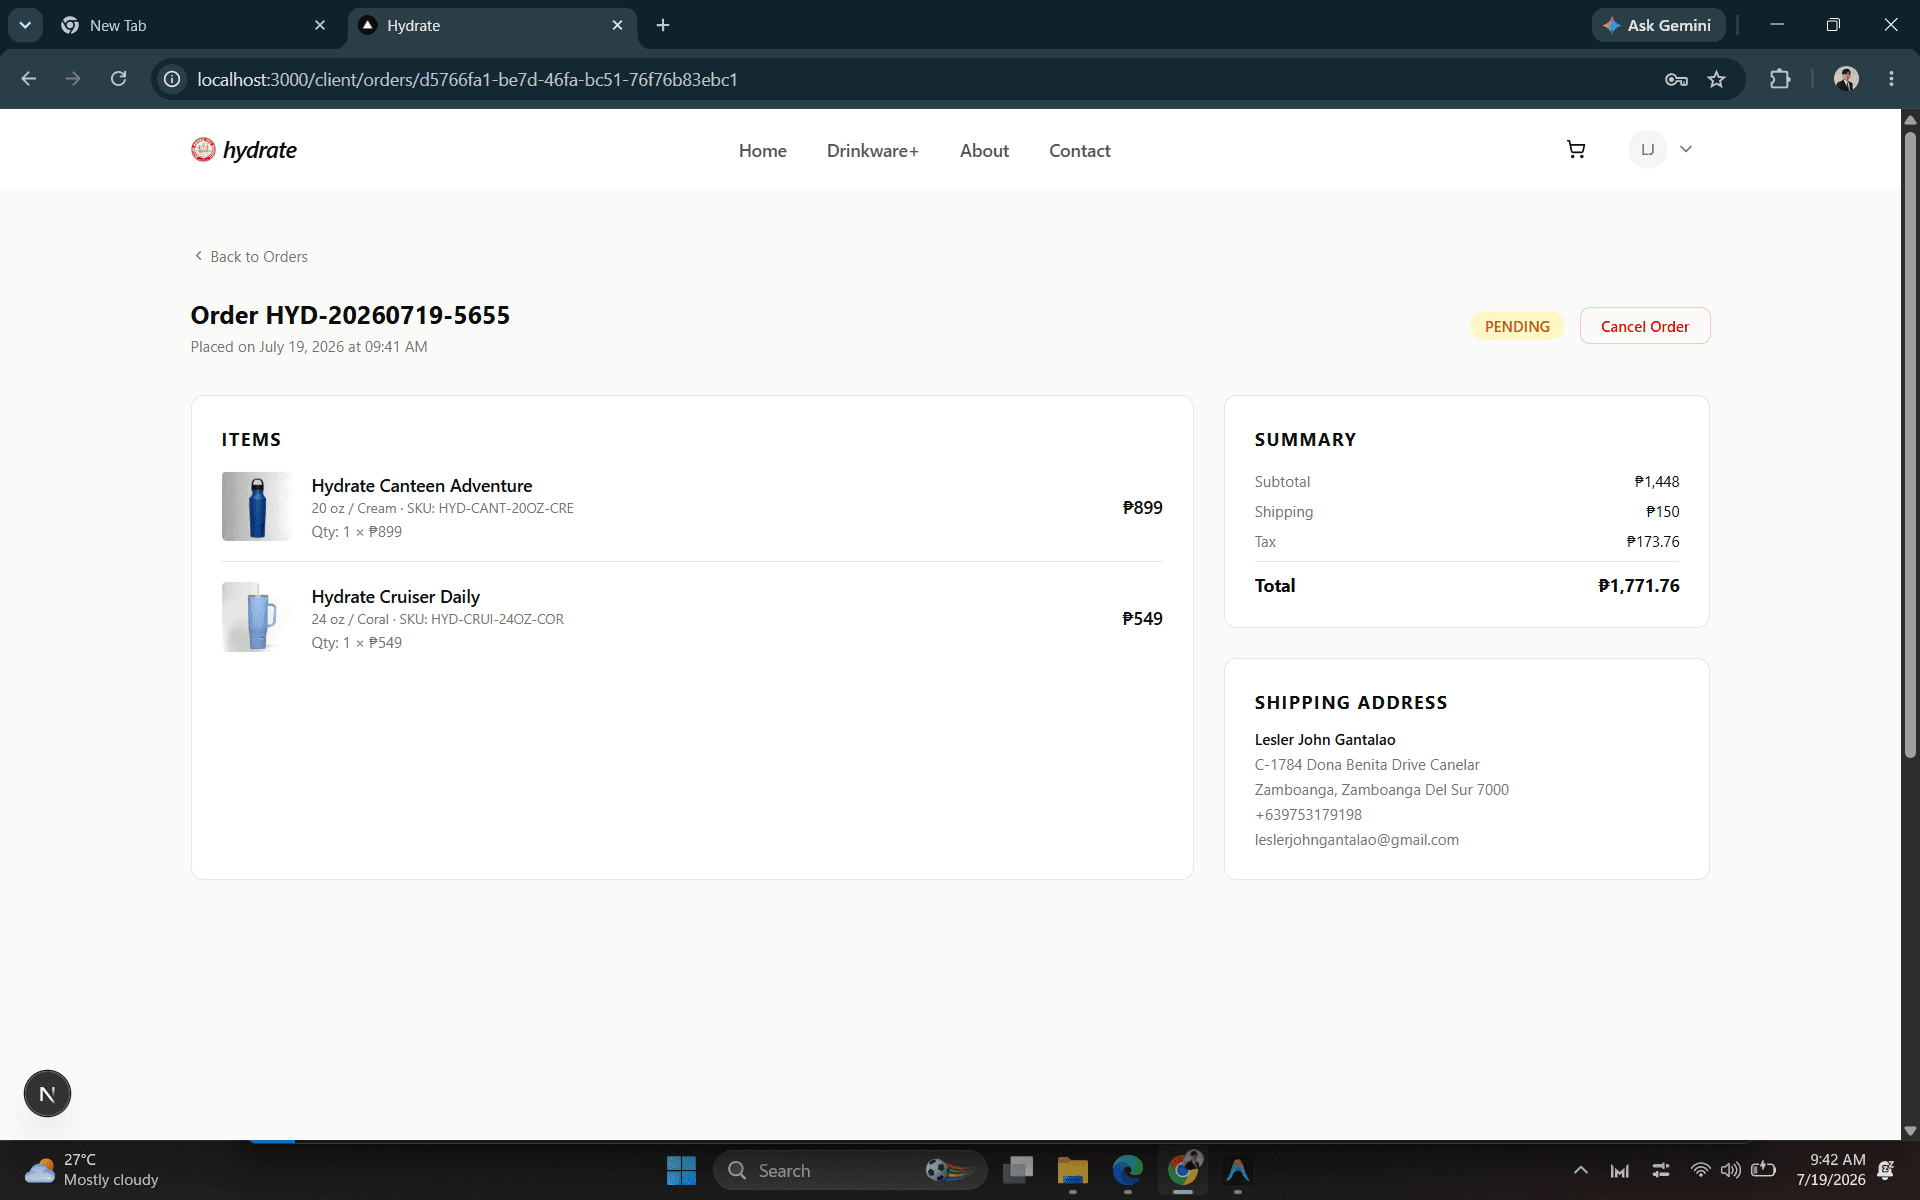Image resolution: width=1920 pixels, height=1200 pixels.
Task: Open the Contact page link
Action: pos(1080,150)
